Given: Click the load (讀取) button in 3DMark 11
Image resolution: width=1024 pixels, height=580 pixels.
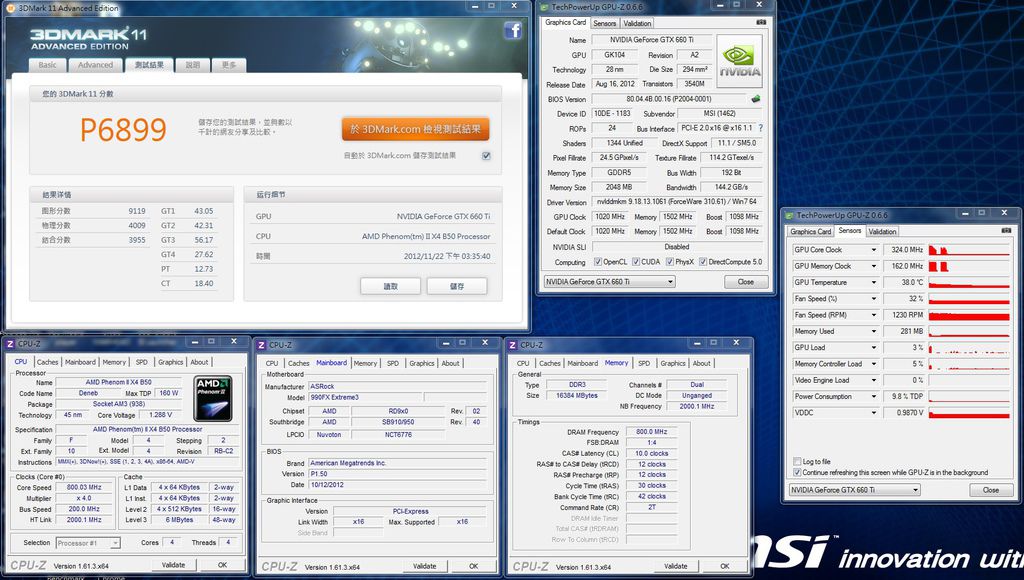Looking at the screenshot, I should [391, 286].
